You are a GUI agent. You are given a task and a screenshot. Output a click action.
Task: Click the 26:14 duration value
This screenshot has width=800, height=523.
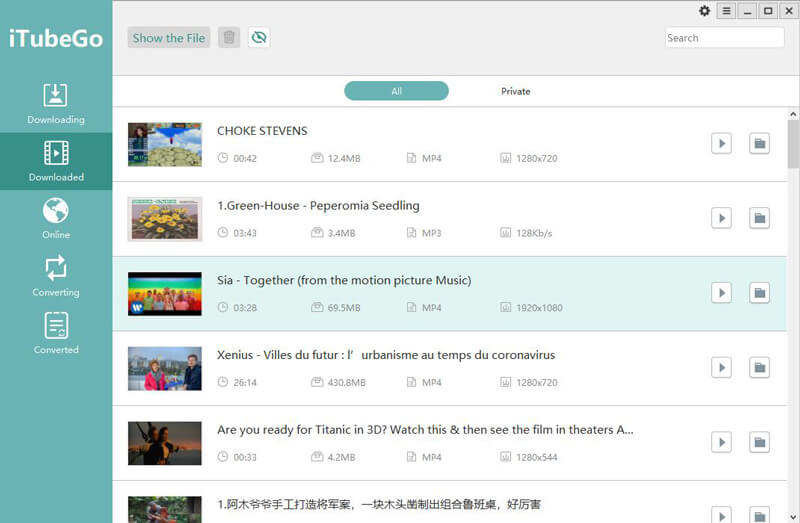(x=245, y=383)
